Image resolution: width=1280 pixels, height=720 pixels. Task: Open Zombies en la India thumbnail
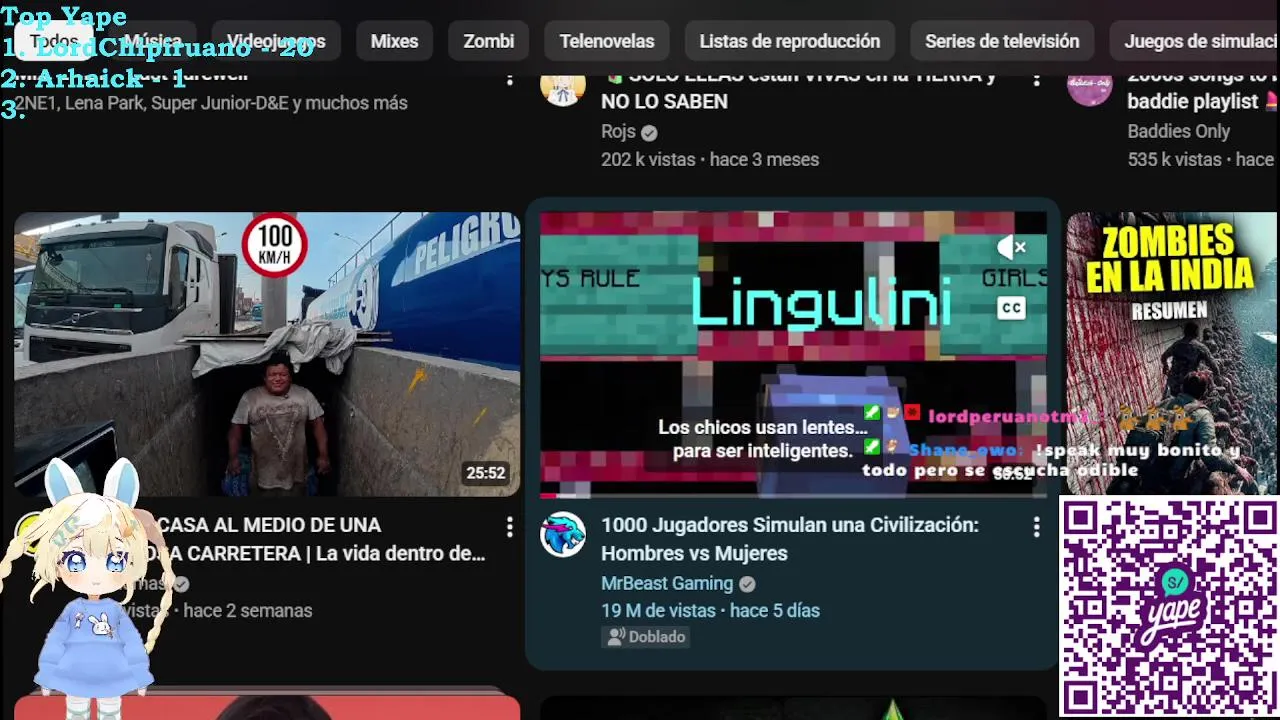coord(1173,354)
